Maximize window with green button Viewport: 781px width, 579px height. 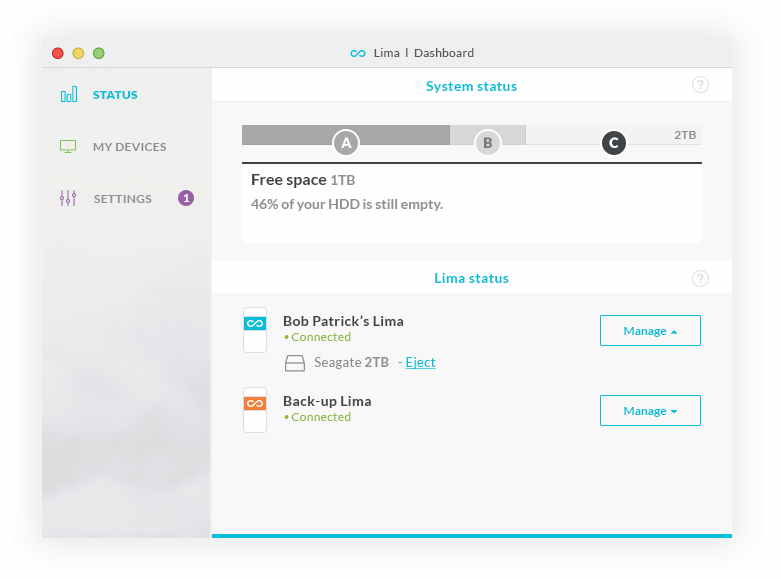pyautogui.click(x=99, y=53)
